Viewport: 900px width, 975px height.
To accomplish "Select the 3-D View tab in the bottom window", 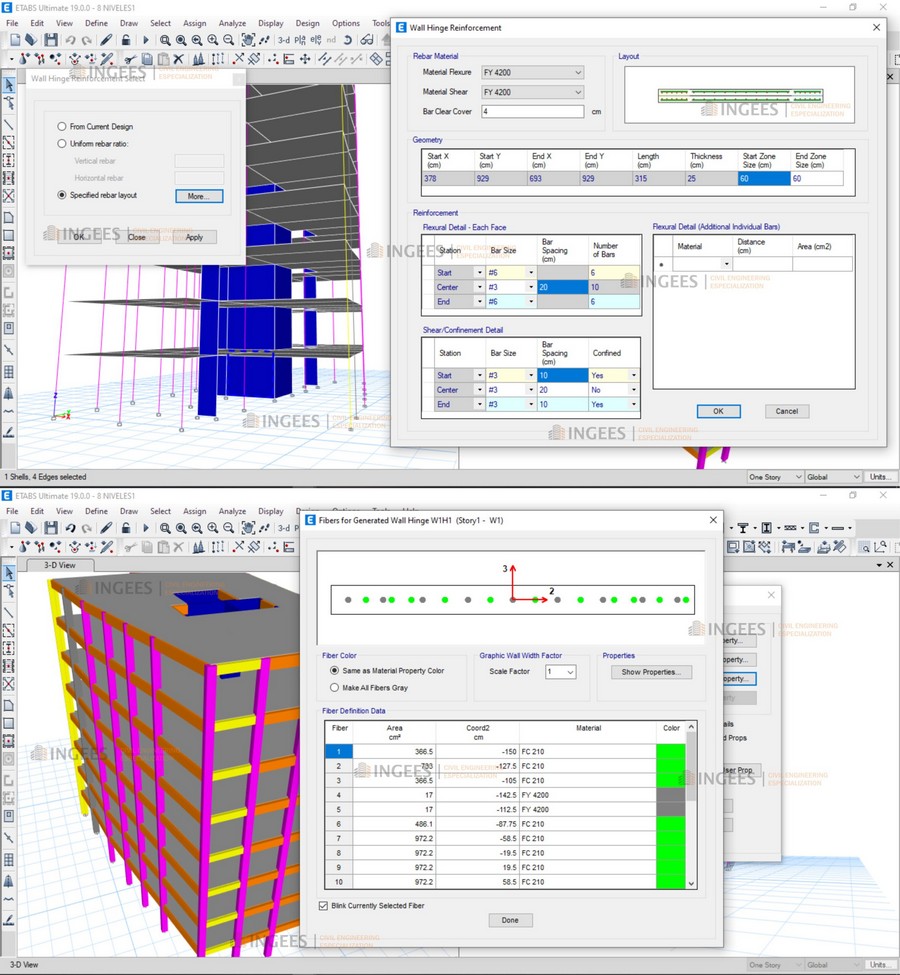I will coord(60,565).
